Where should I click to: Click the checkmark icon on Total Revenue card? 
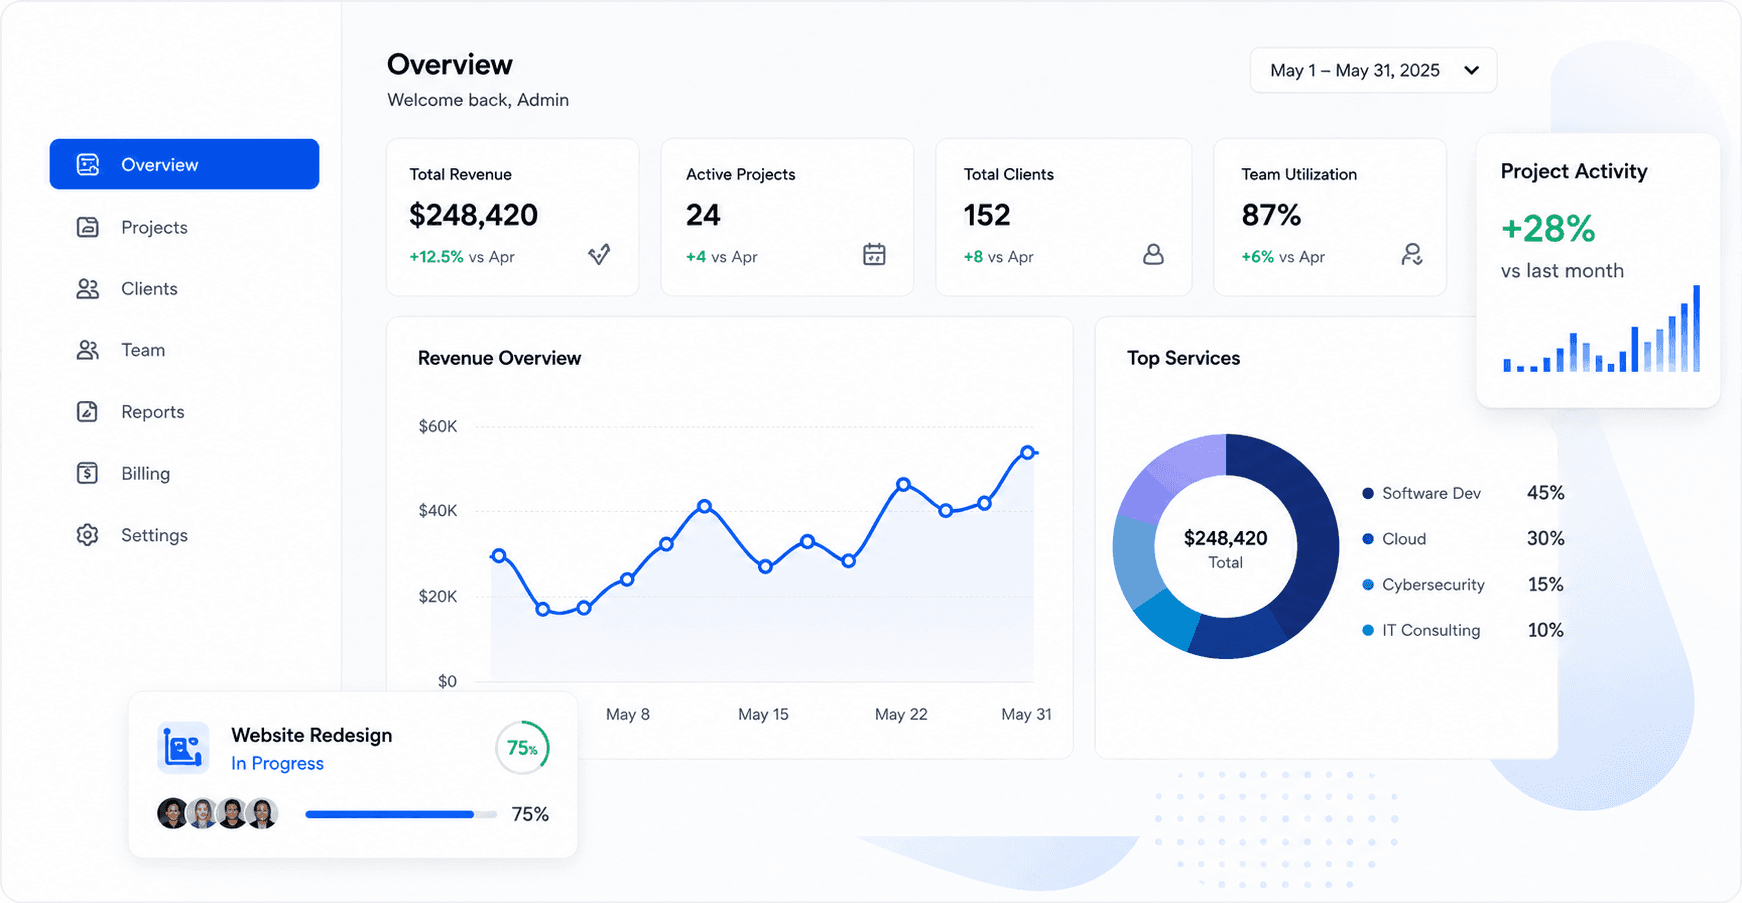point(599,255)
